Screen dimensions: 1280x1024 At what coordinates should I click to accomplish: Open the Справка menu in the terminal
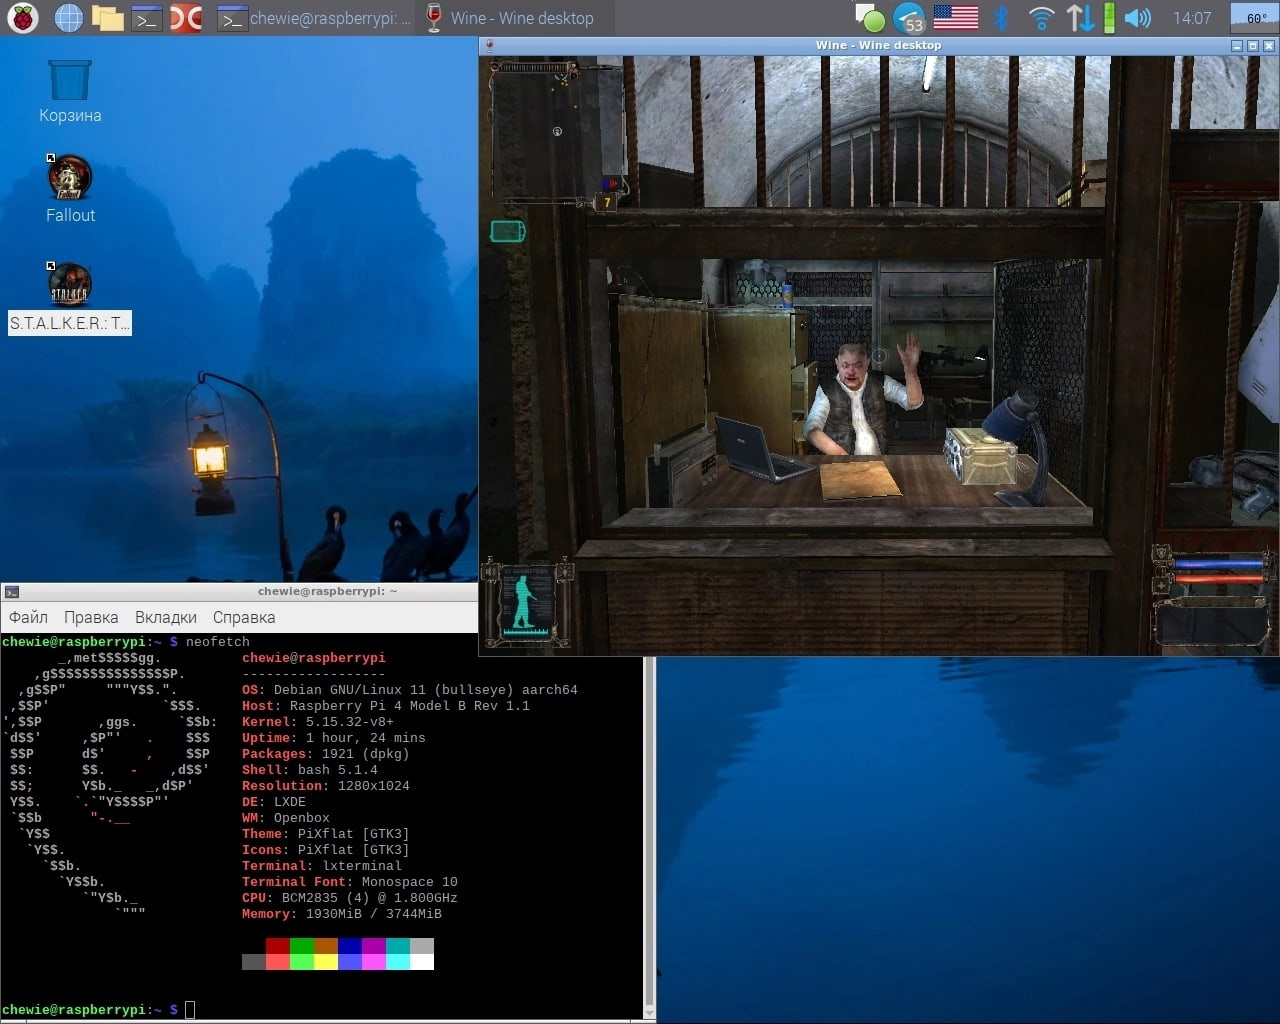pos(244,617)
